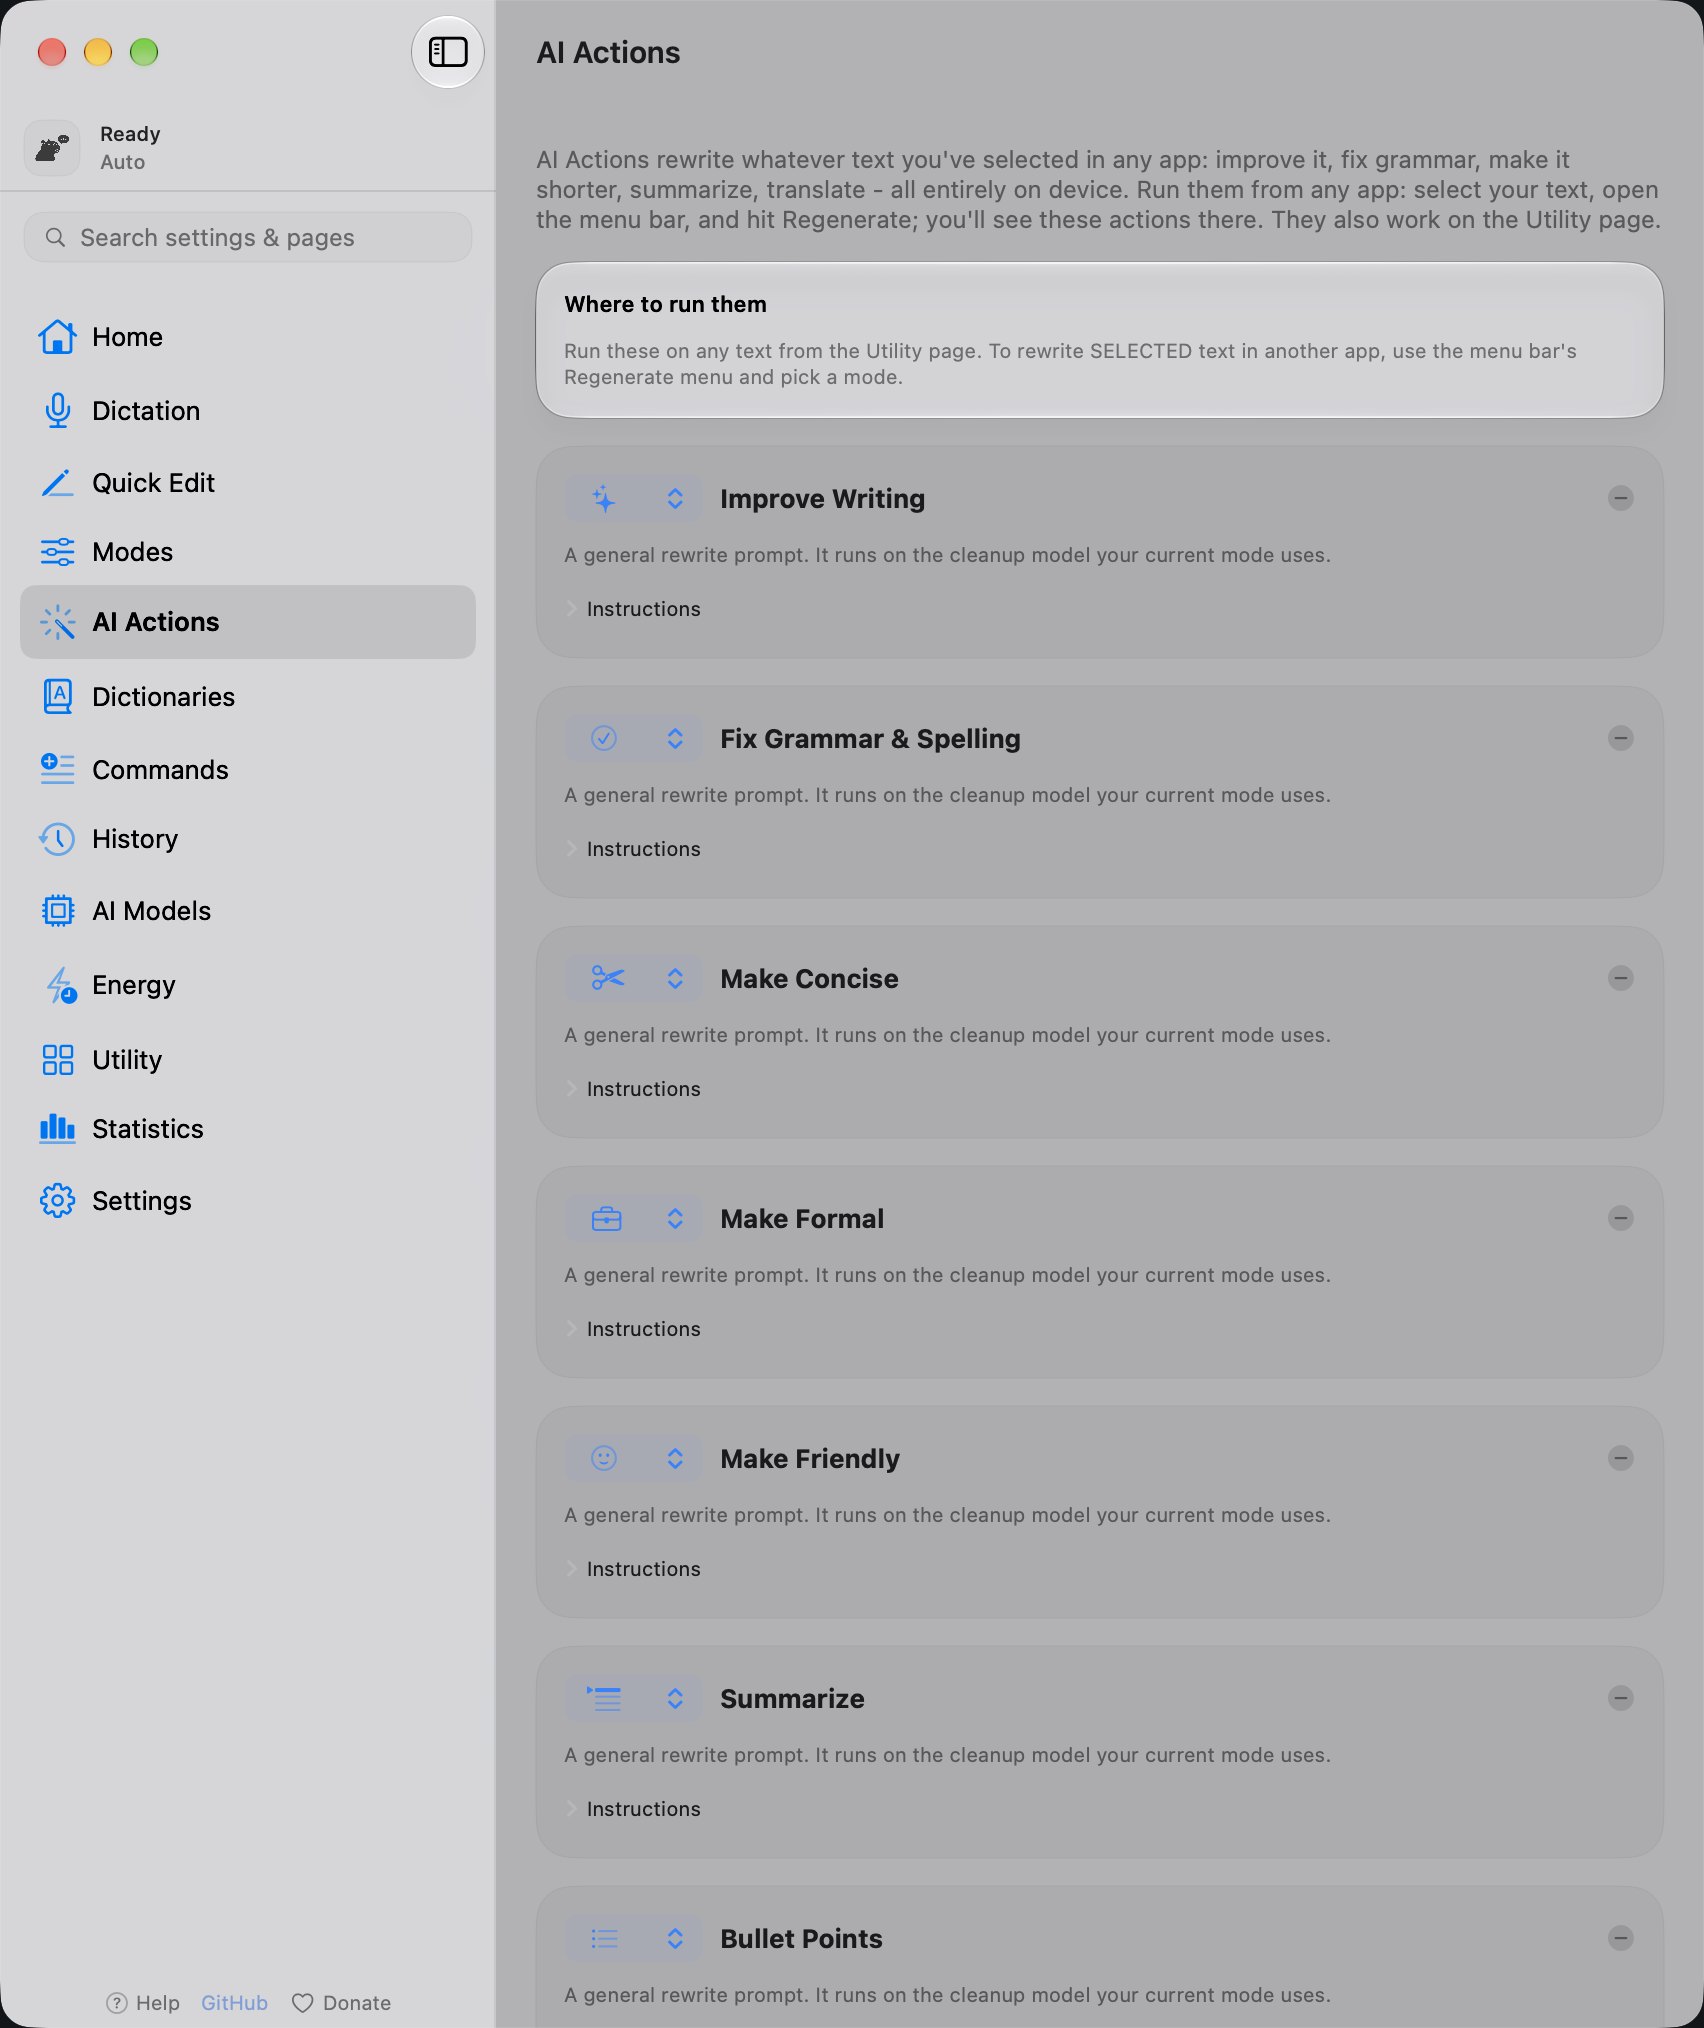The height and width of the screenshot is (2028, 1704).
Task: Open Settings from the sidebar
Action: (x=247, y=1201)
